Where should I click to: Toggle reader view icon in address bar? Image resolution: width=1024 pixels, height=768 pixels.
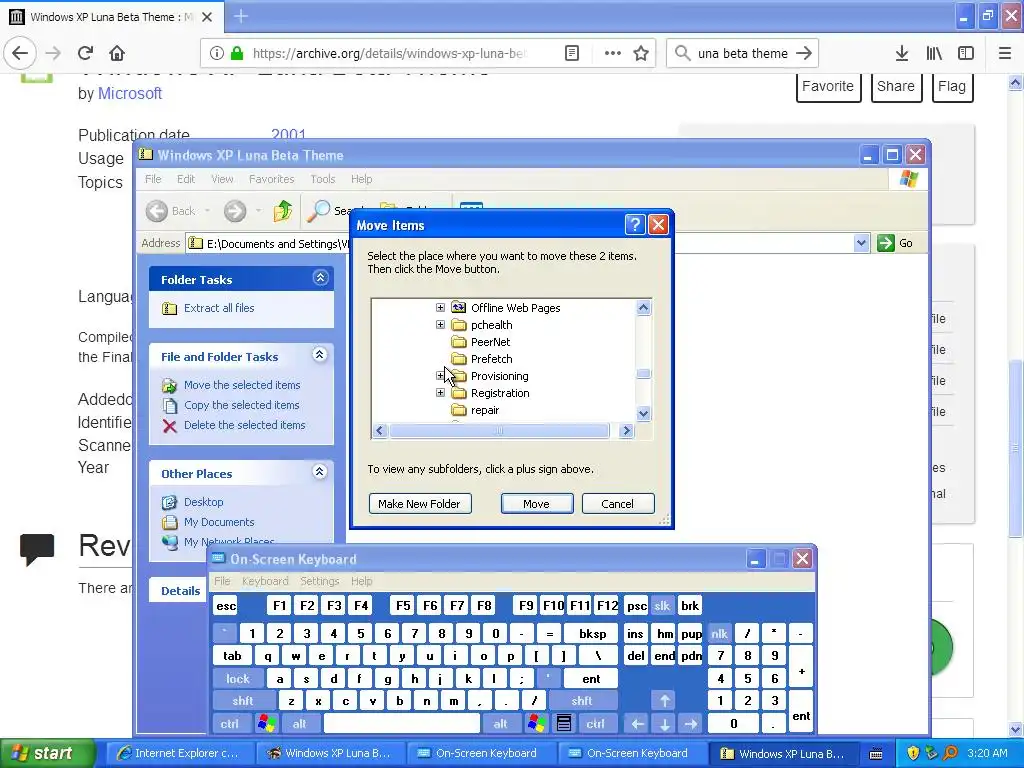(571, 53)
